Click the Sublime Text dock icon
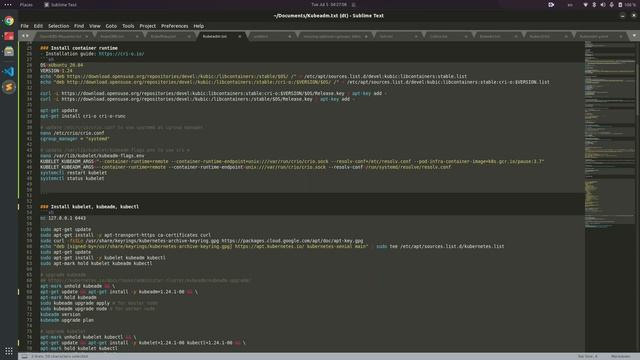Image resolution: width=640 pixels, height=360 pixels. (x=9, y=87)
